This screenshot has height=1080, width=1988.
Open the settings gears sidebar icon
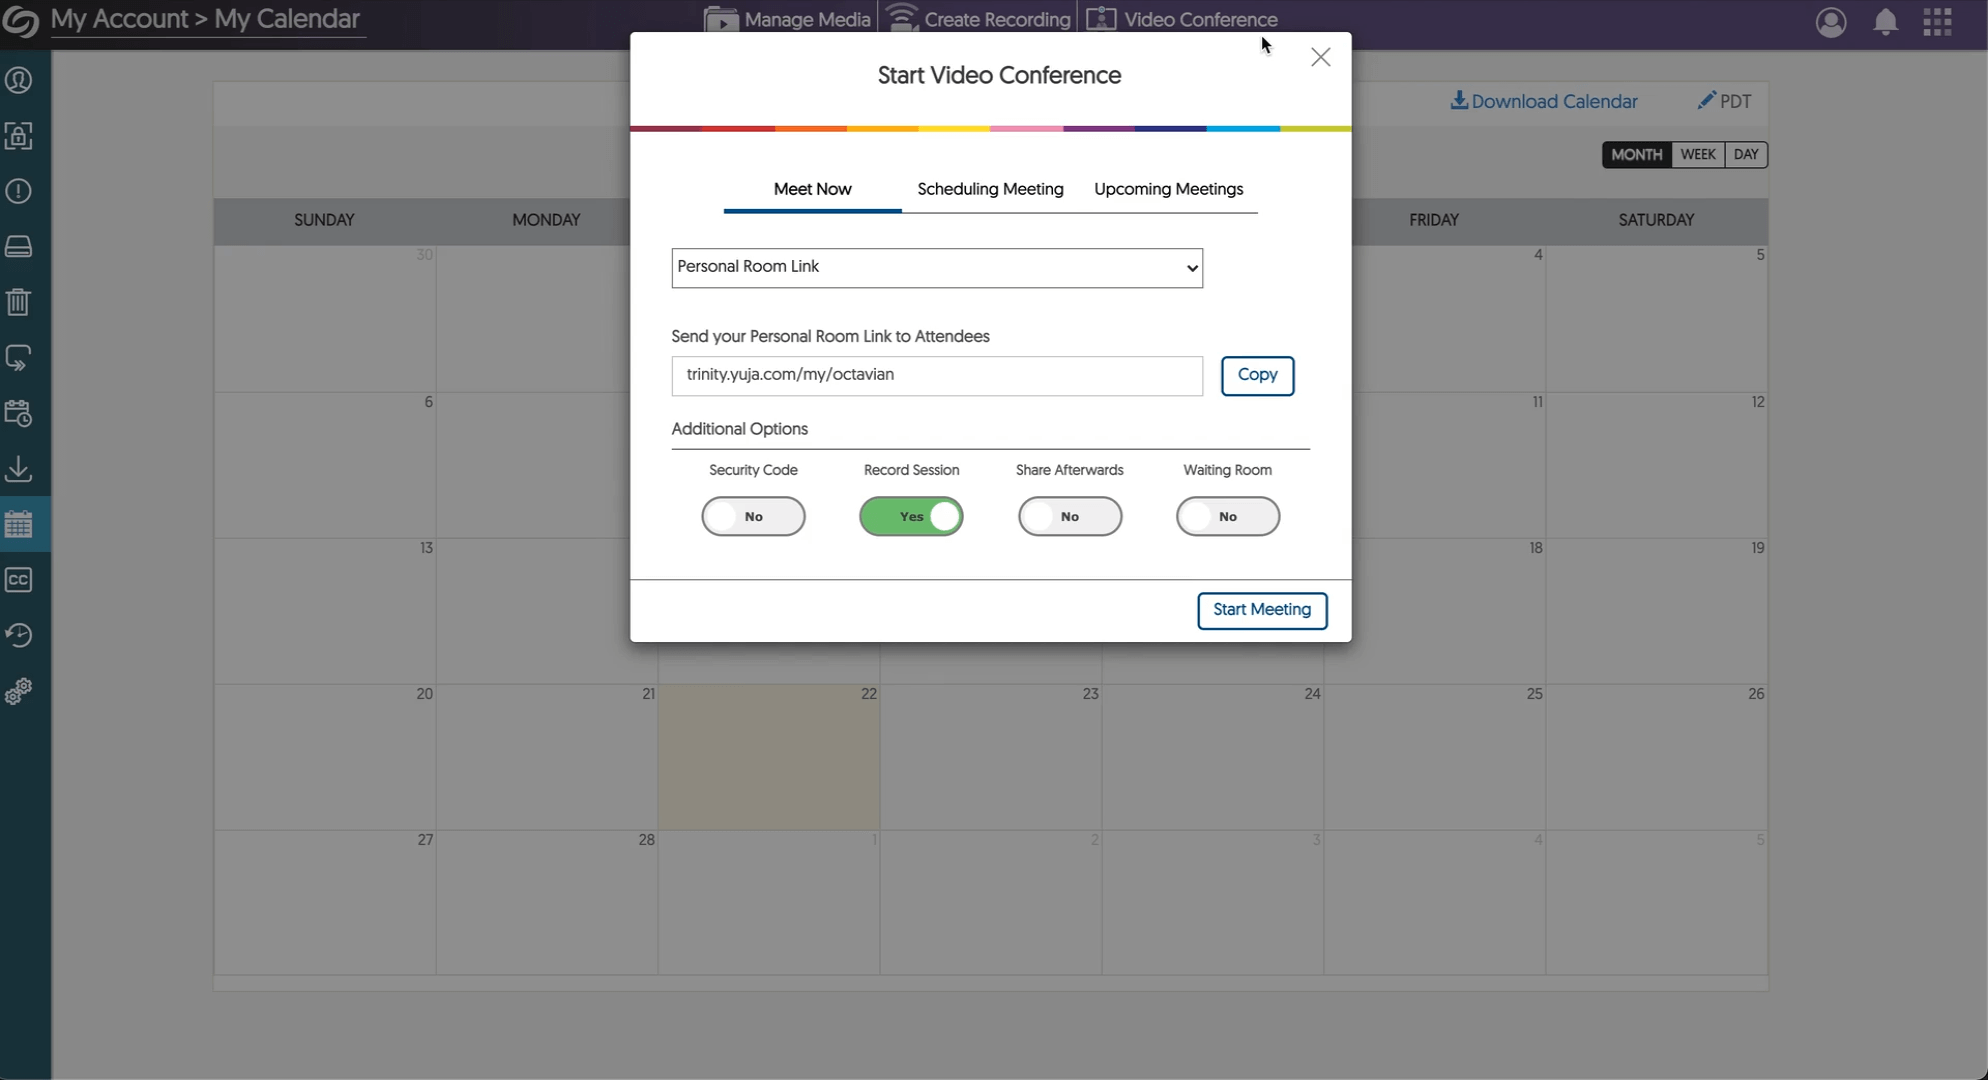pos(19,691)
